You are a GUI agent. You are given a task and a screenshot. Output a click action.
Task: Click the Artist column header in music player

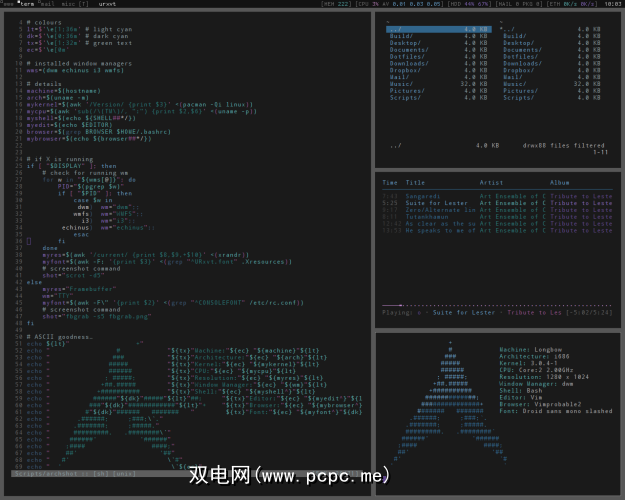click(491, 183)
